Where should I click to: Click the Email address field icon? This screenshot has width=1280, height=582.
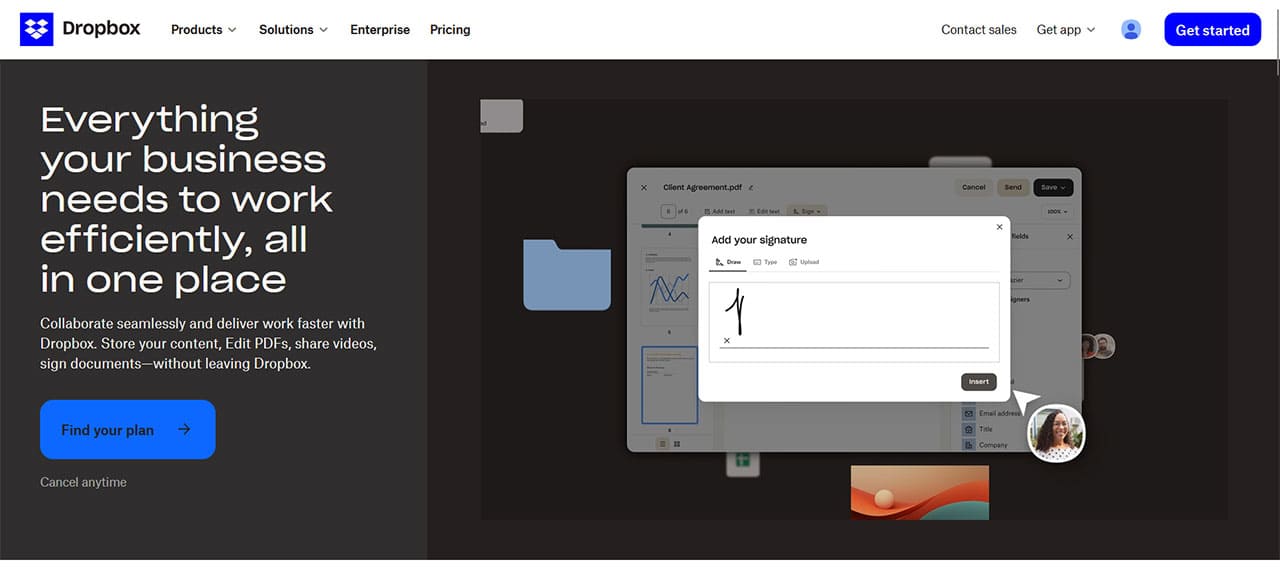[968, 413]
